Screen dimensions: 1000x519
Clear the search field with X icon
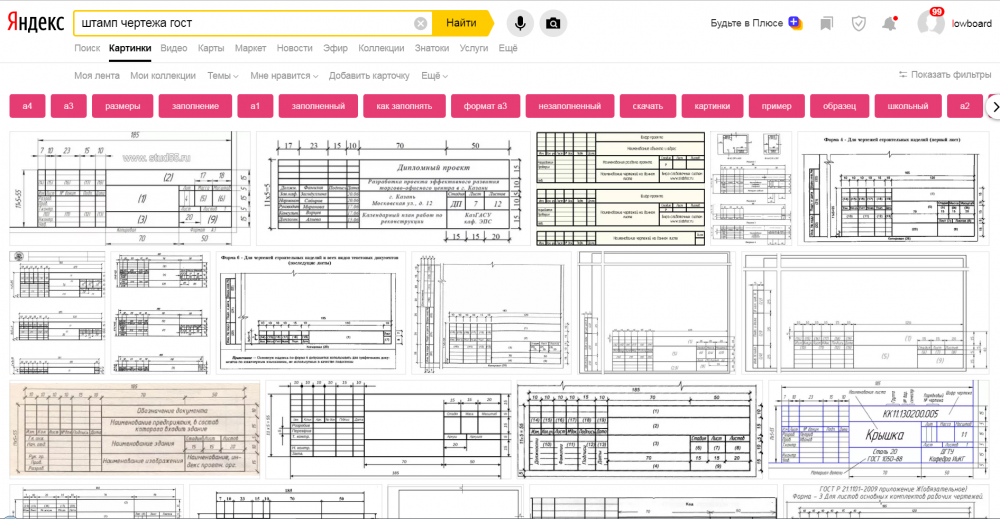(420, 24)
